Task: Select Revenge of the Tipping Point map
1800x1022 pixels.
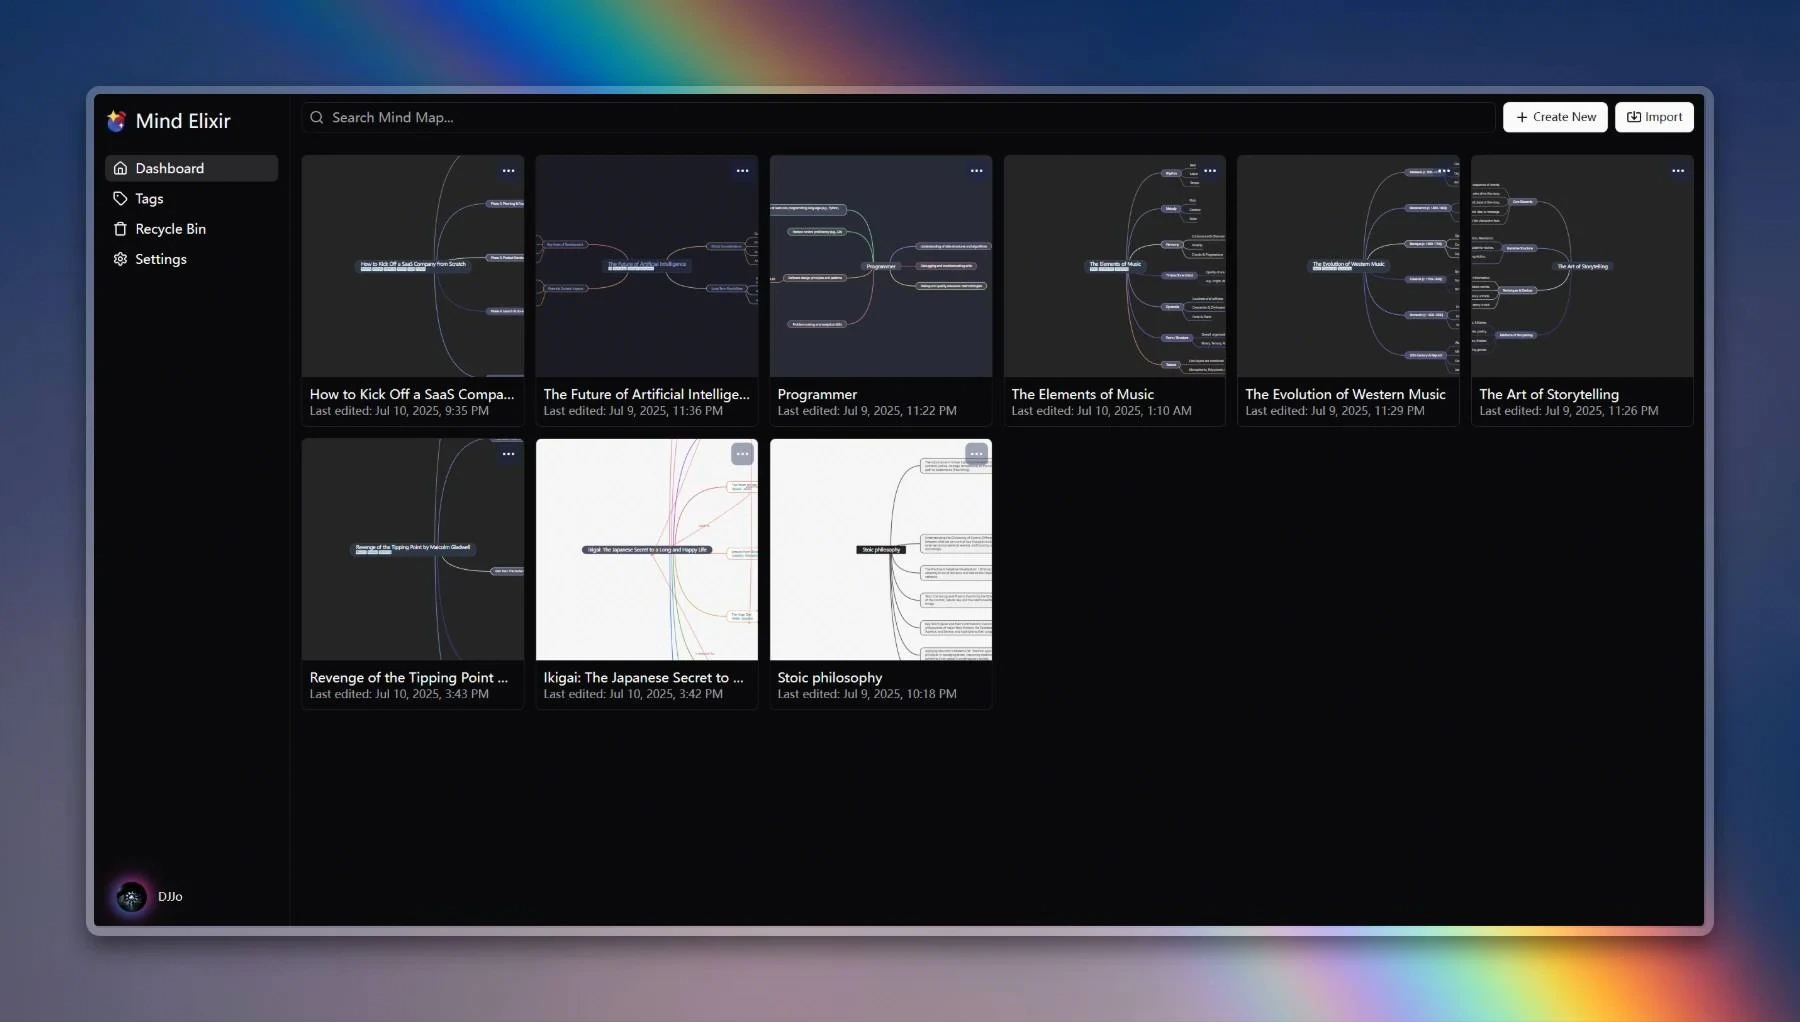Action: point(412,550)
